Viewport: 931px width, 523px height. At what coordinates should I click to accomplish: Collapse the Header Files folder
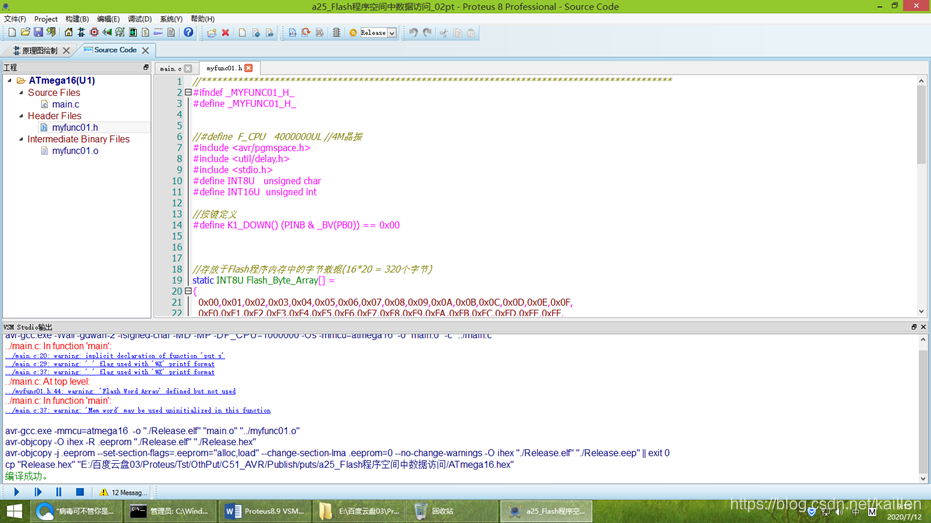coord(21,116)
